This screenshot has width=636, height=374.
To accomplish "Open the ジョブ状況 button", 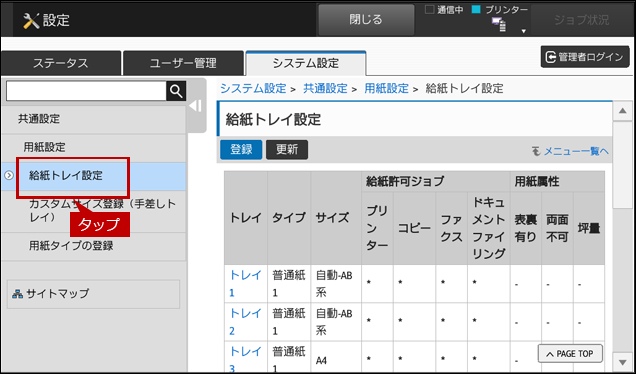I will (582, 20).
